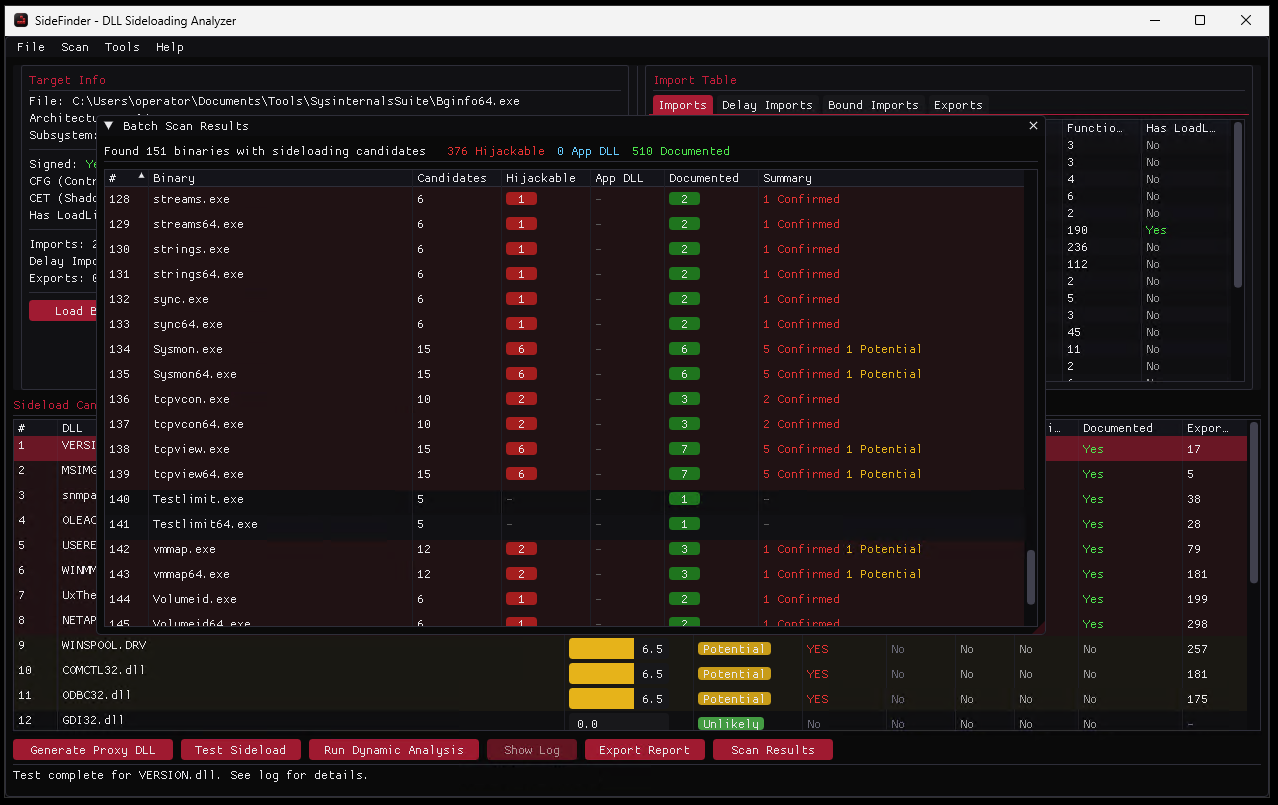The width and height of the screenshot is (1278, 805).
Task: Click the Potential badge for COMCTL32.dll
Action: click(x=734, y=674)
